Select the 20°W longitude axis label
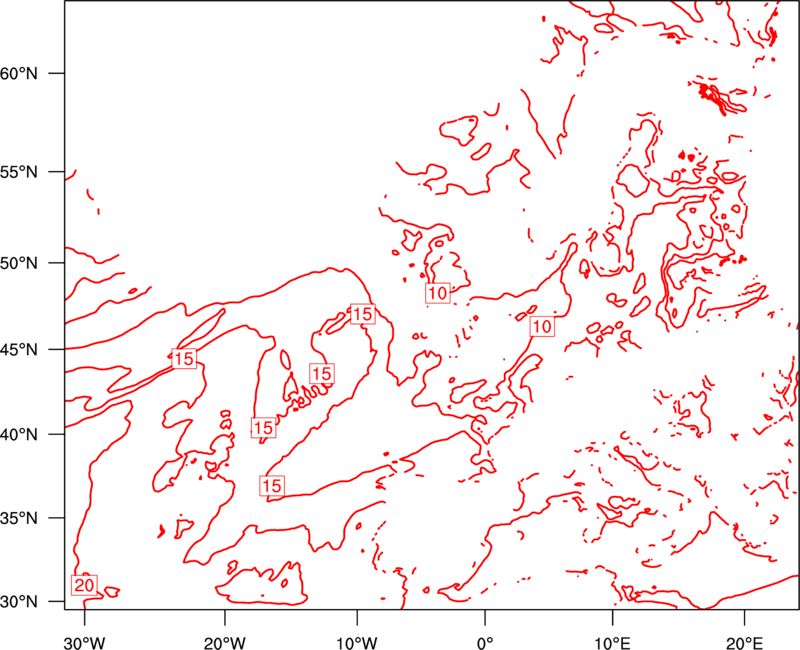 (x=225, y=643)
